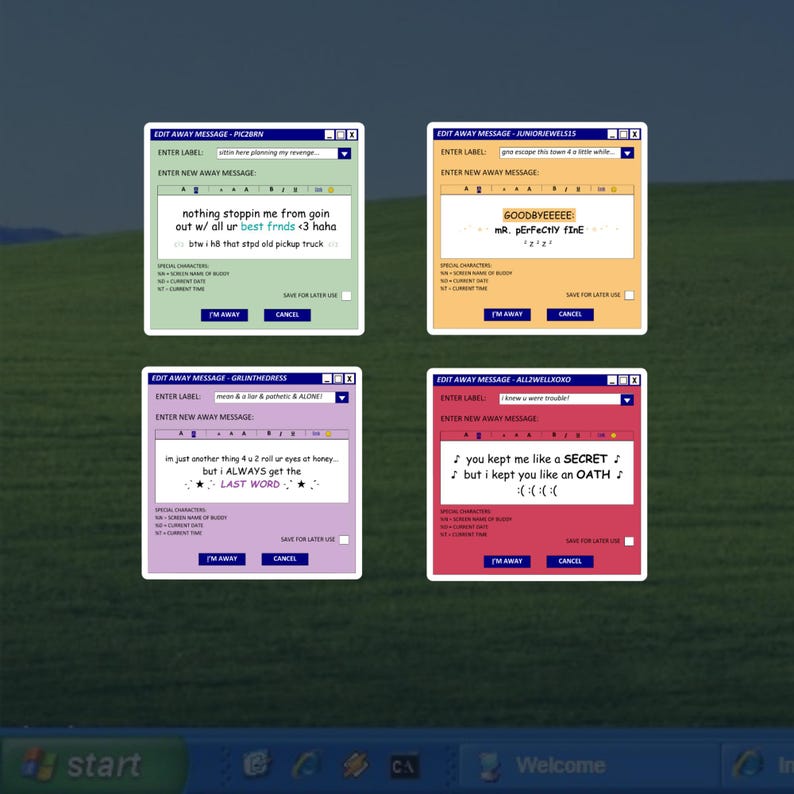Select largest font size A in GRLINTHEDRESS window
This screenshot has height=794, width=794.
pos(244,433)
